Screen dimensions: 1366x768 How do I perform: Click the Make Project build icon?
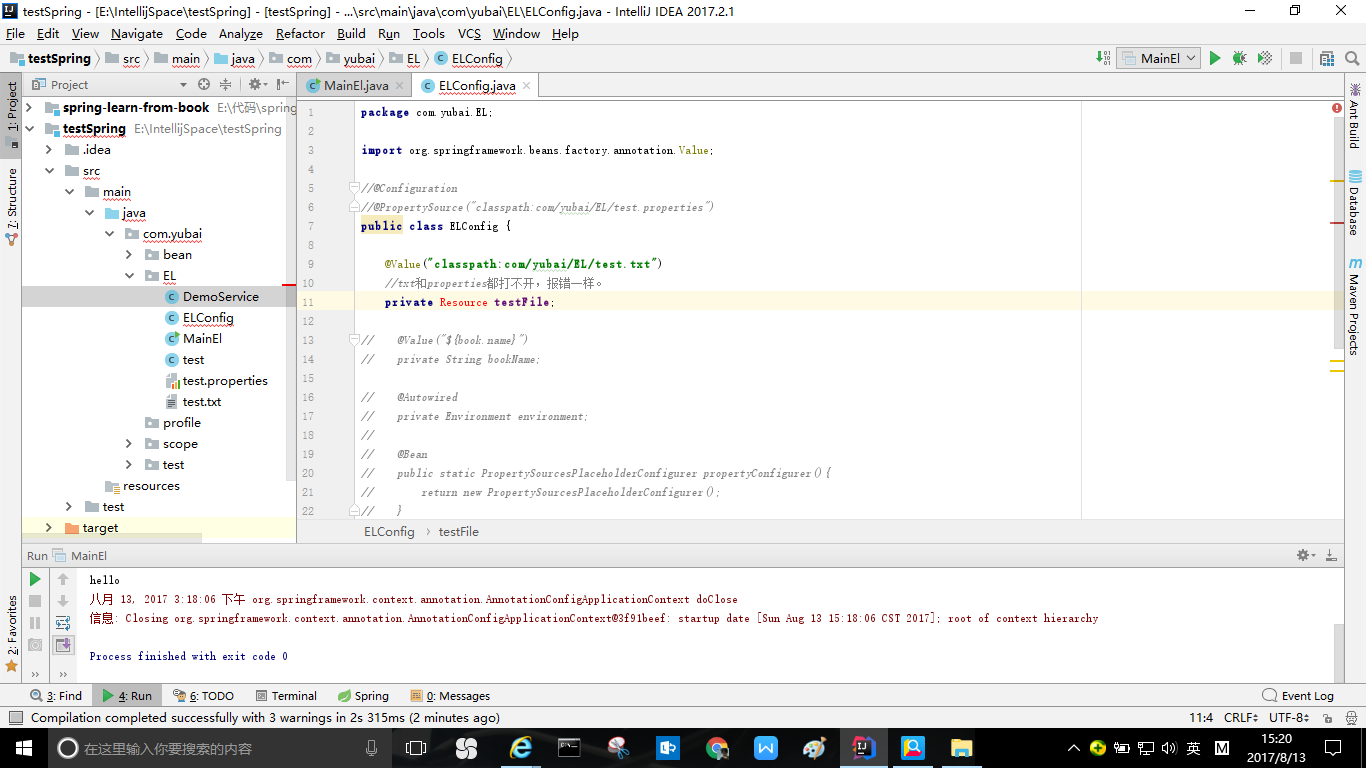point(1102,58)
